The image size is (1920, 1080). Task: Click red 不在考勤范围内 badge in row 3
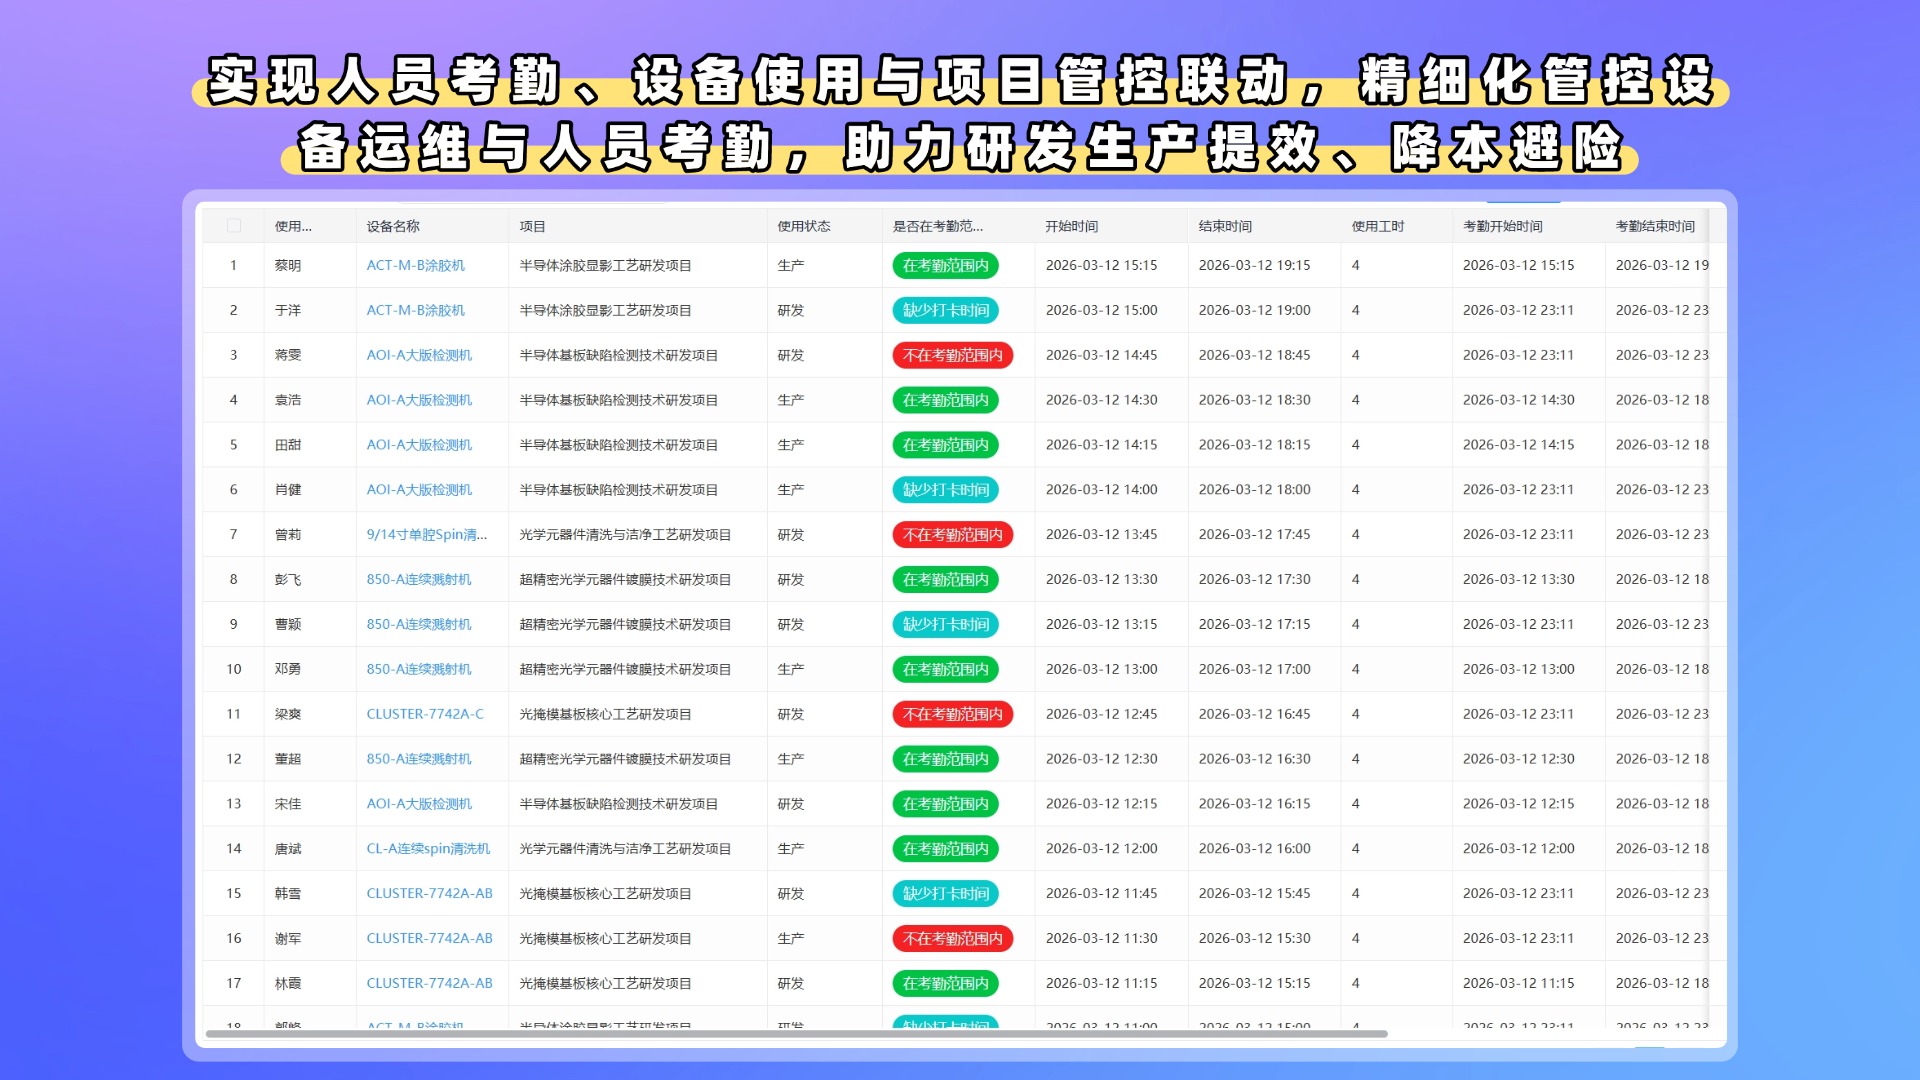tap(952, 356)
